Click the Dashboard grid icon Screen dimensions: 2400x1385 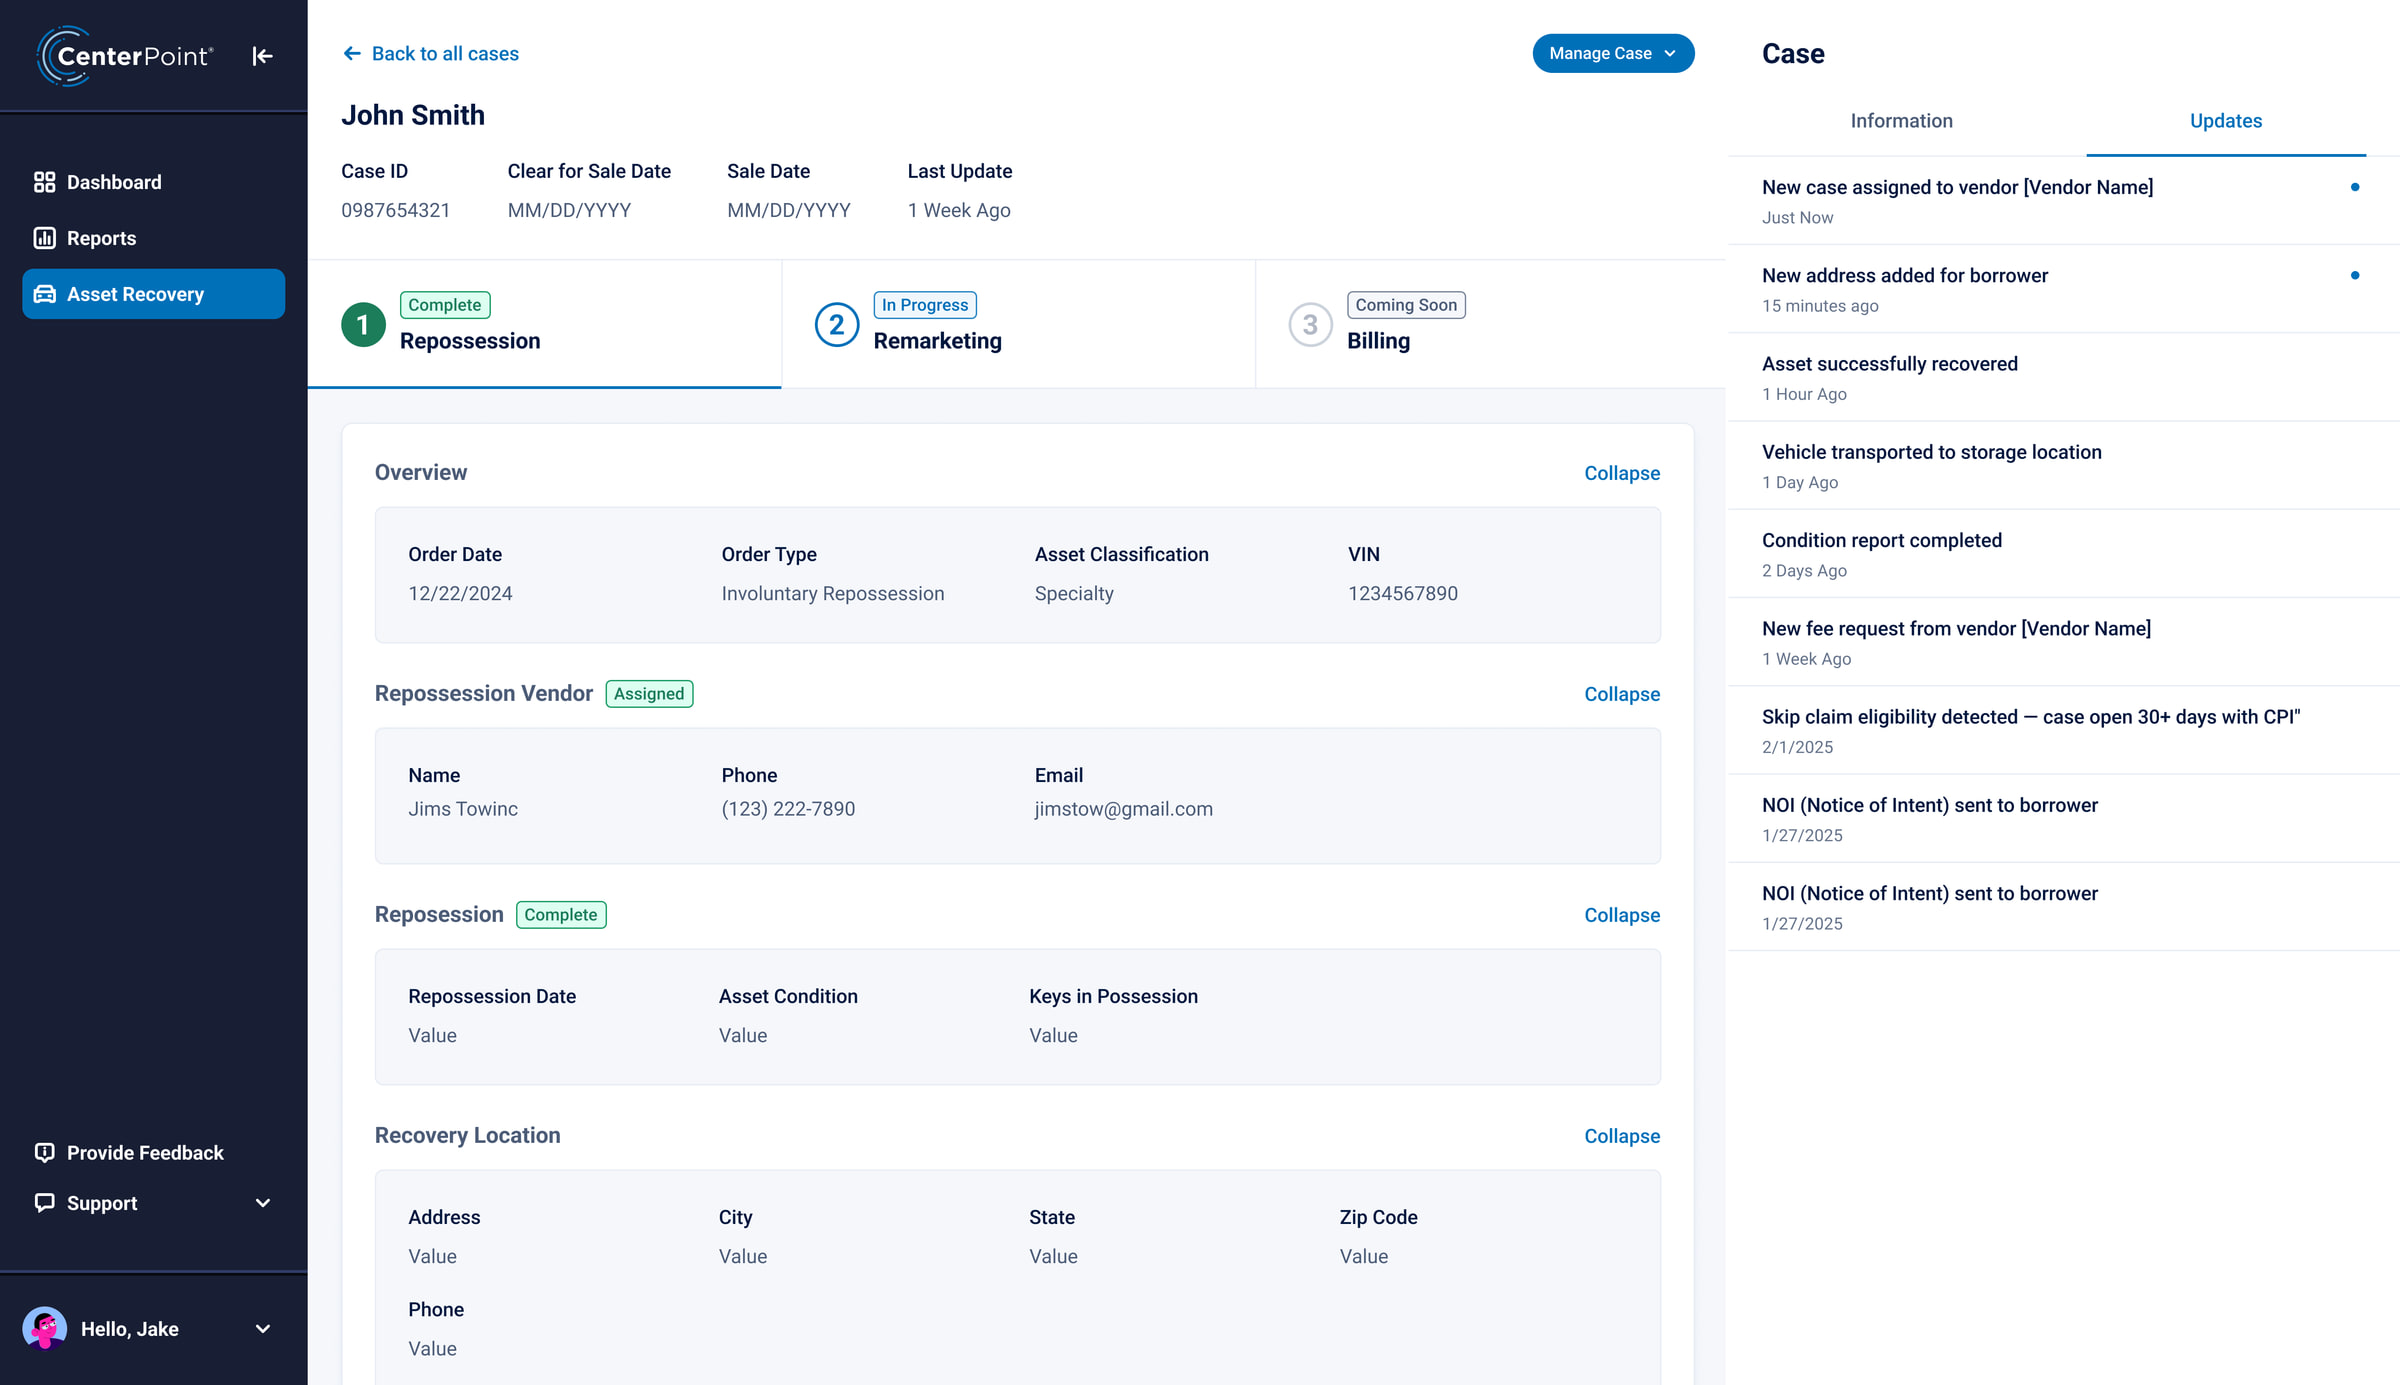[x=44, y=182]
